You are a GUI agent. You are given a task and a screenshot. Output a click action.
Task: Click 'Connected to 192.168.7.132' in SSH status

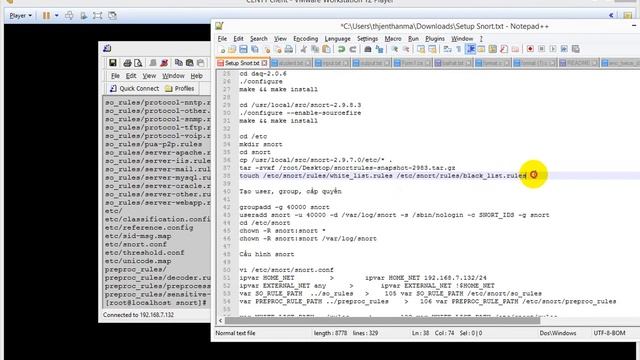click(x=138, y=315)
